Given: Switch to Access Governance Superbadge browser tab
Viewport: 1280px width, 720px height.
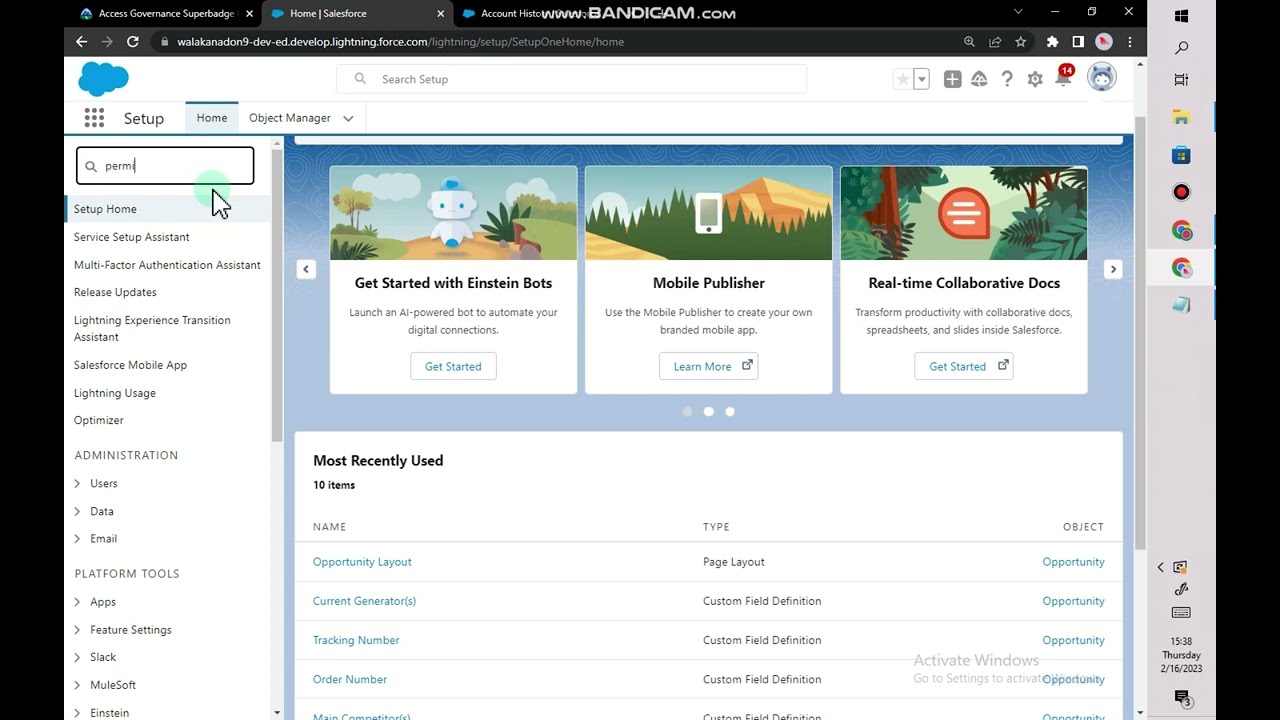Looking at the screenshot, I should point(166,14).
